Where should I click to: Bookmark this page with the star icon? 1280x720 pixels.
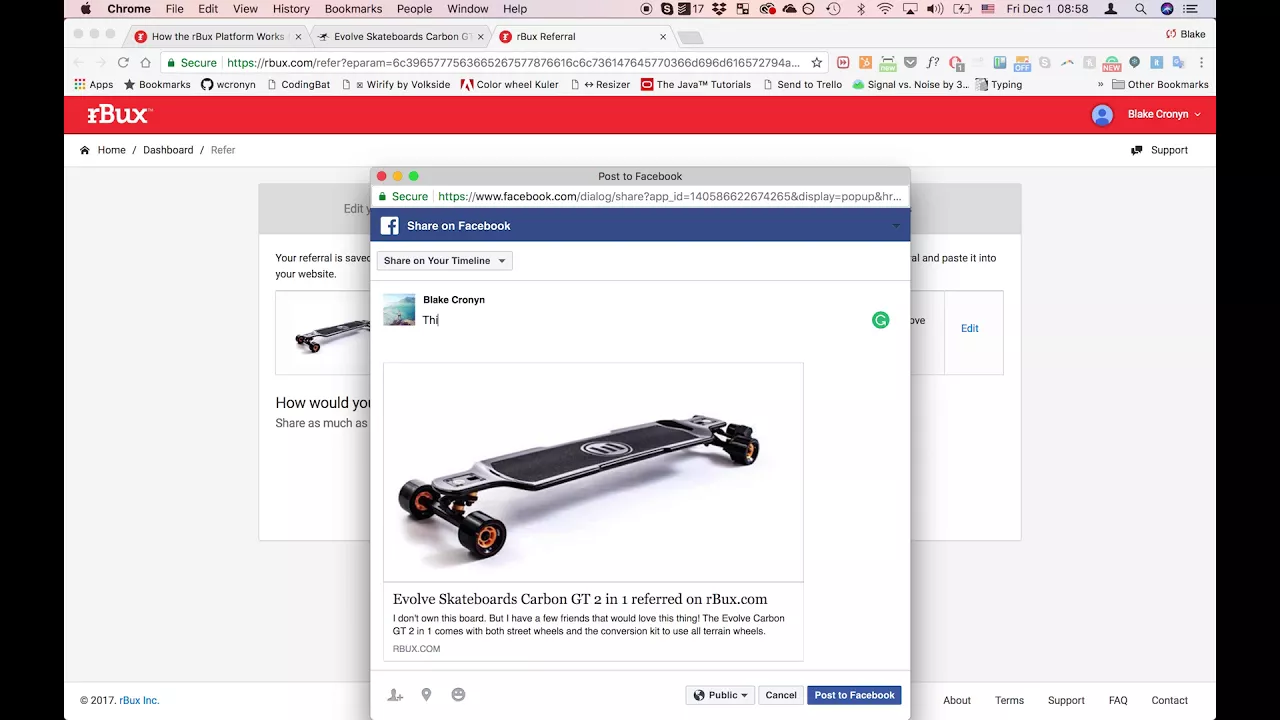817,62
